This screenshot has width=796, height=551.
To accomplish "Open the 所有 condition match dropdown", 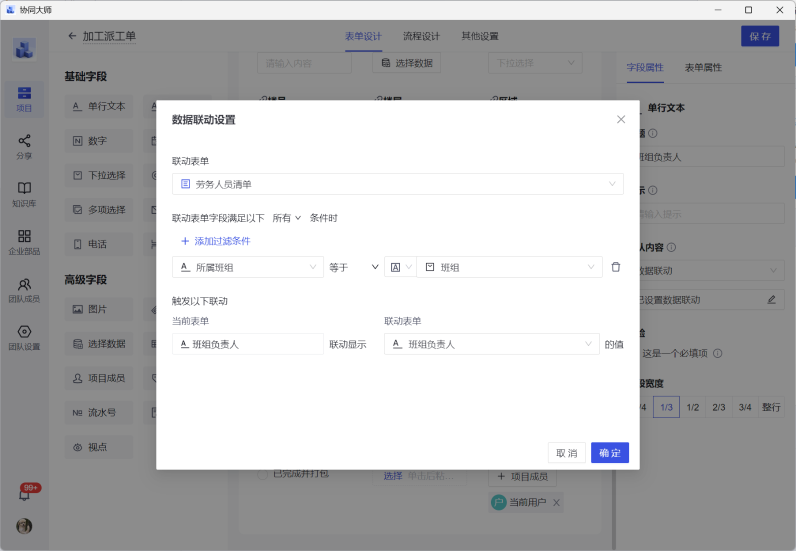I will [x=286, y=218].
